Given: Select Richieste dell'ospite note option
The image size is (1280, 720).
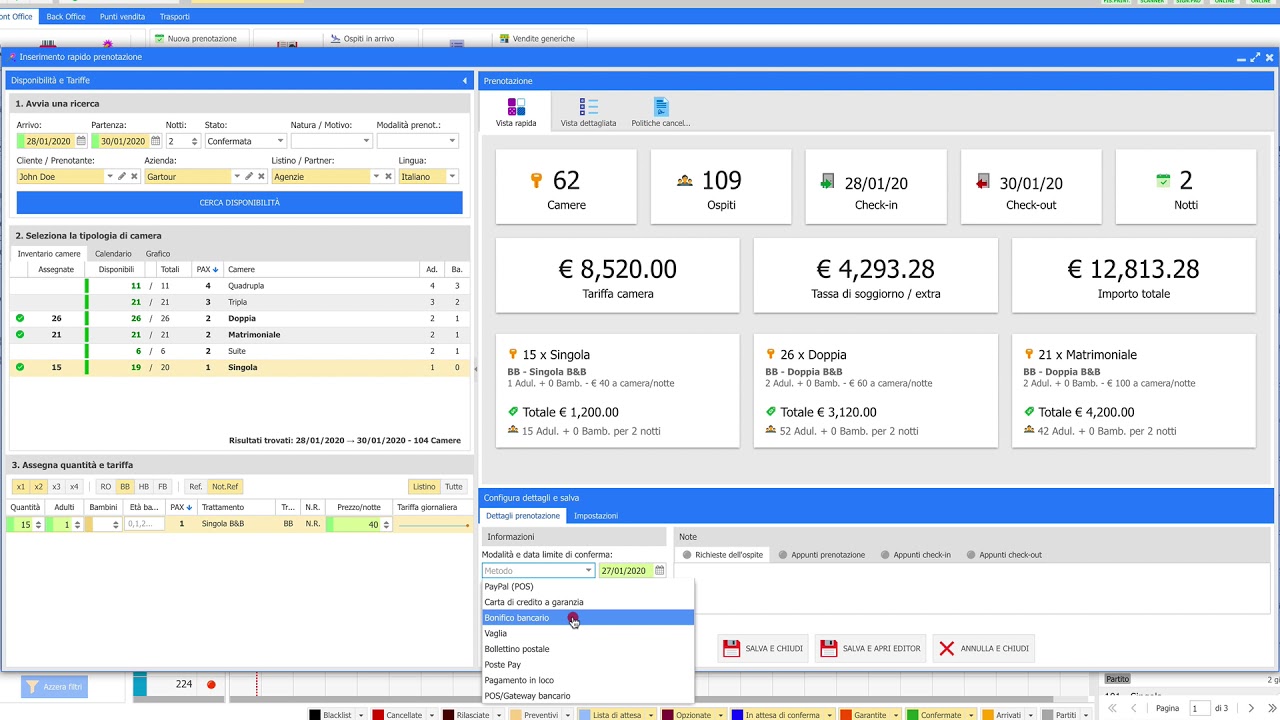Looking at the screenshot, I should tap(722, 555).
